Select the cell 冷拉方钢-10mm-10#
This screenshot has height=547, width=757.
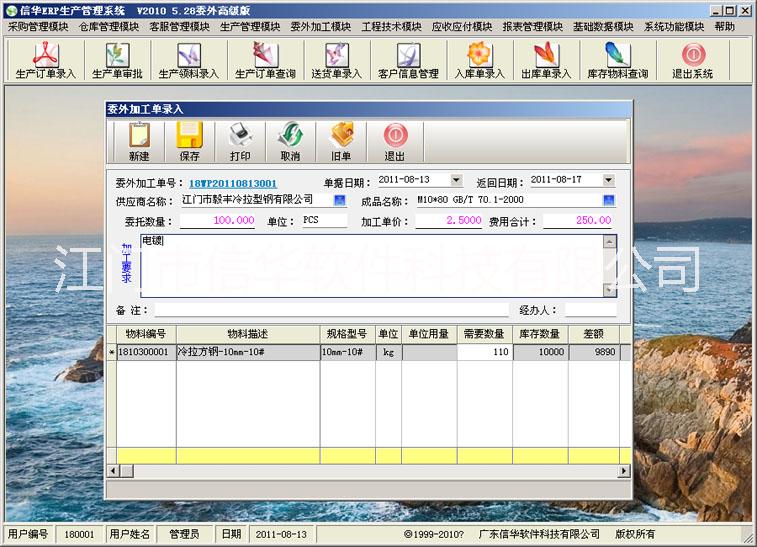(248, 352)
